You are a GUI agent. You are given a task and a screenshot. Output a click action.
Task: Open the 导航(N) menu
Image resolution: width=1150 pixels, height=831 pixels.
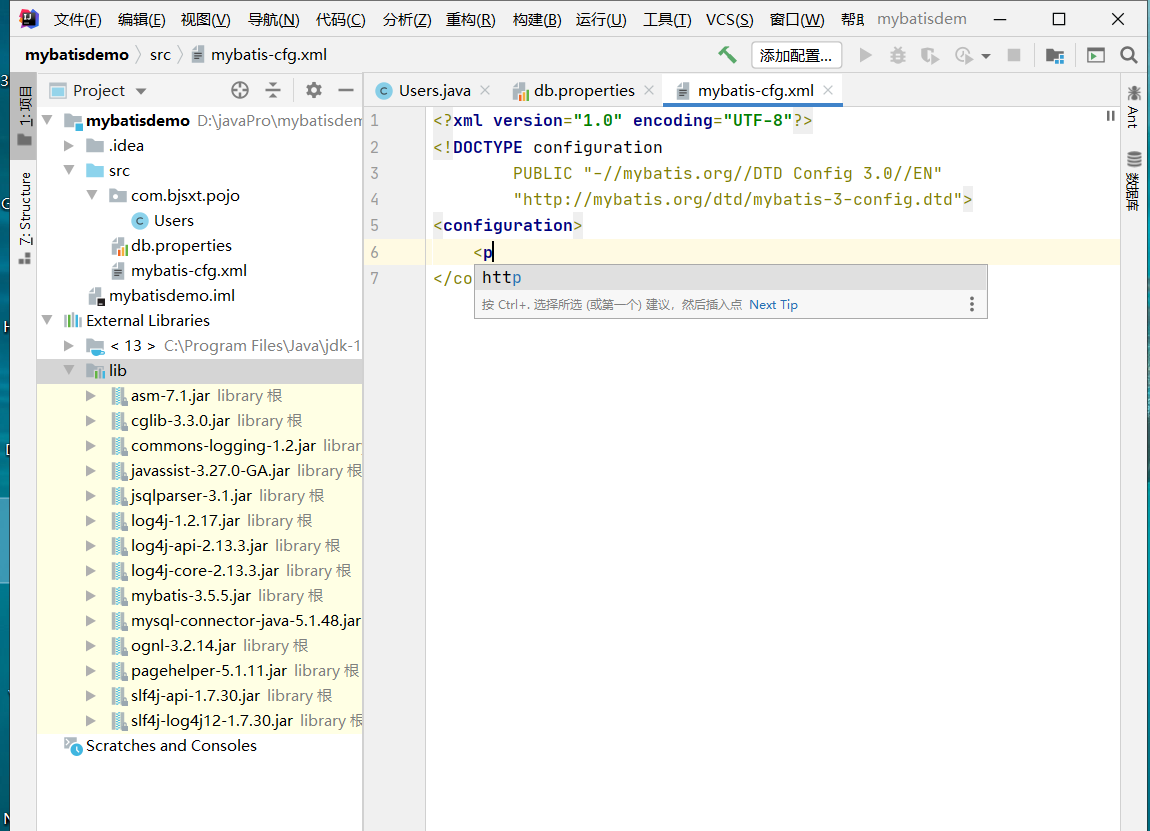coord(274,19)
